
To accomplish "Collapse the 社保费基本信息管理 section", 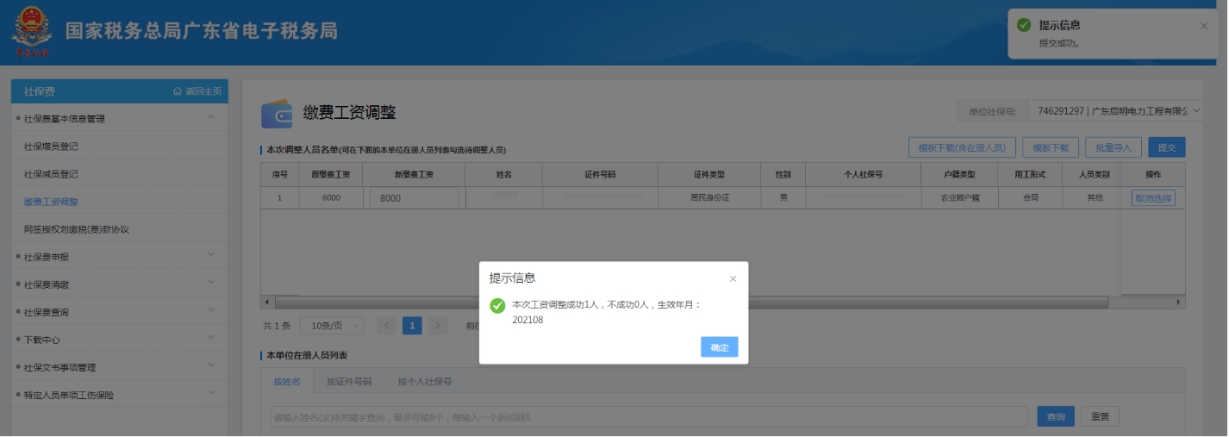I will tap(211, 119).
